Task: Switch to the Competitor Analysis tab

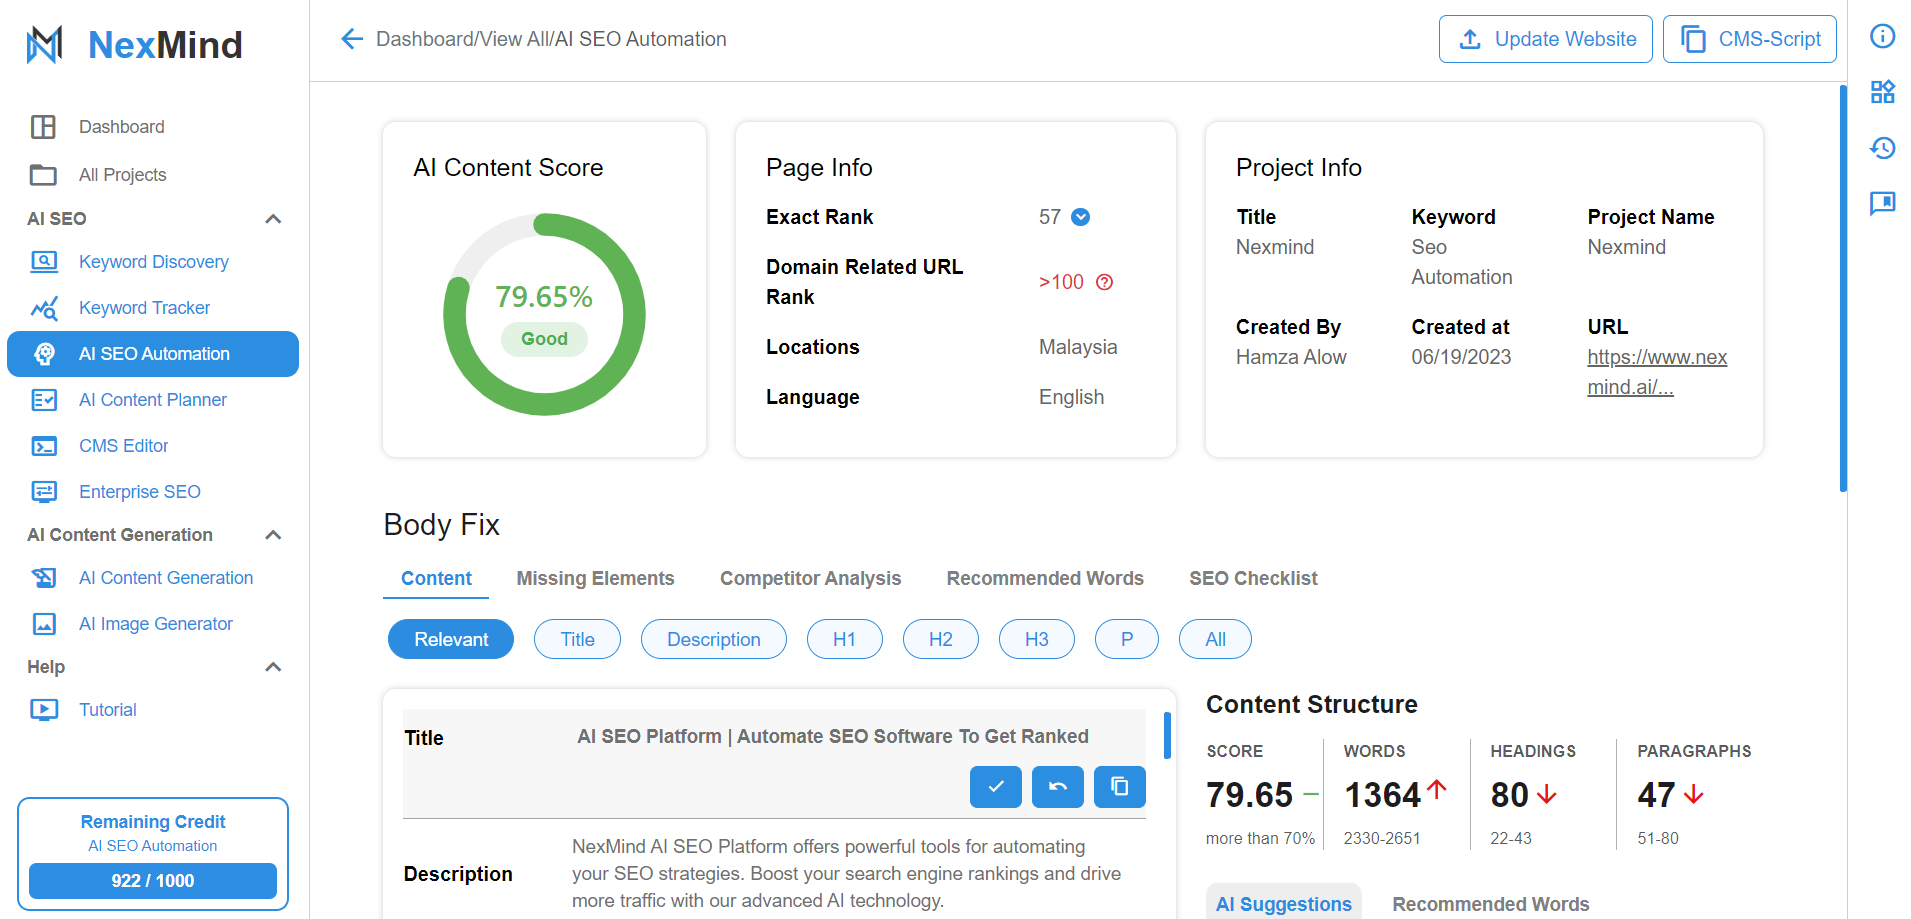Action: pyautogui.click(x=810, y=578)
